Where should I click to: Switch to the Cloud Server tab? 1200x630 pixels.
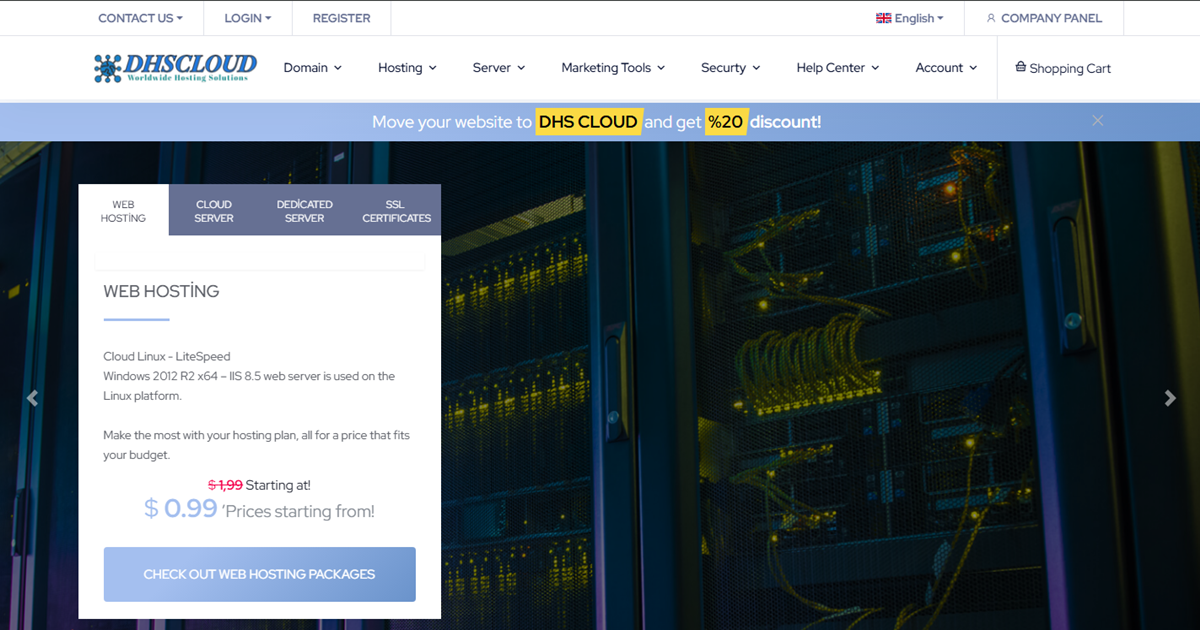(214, 211)
